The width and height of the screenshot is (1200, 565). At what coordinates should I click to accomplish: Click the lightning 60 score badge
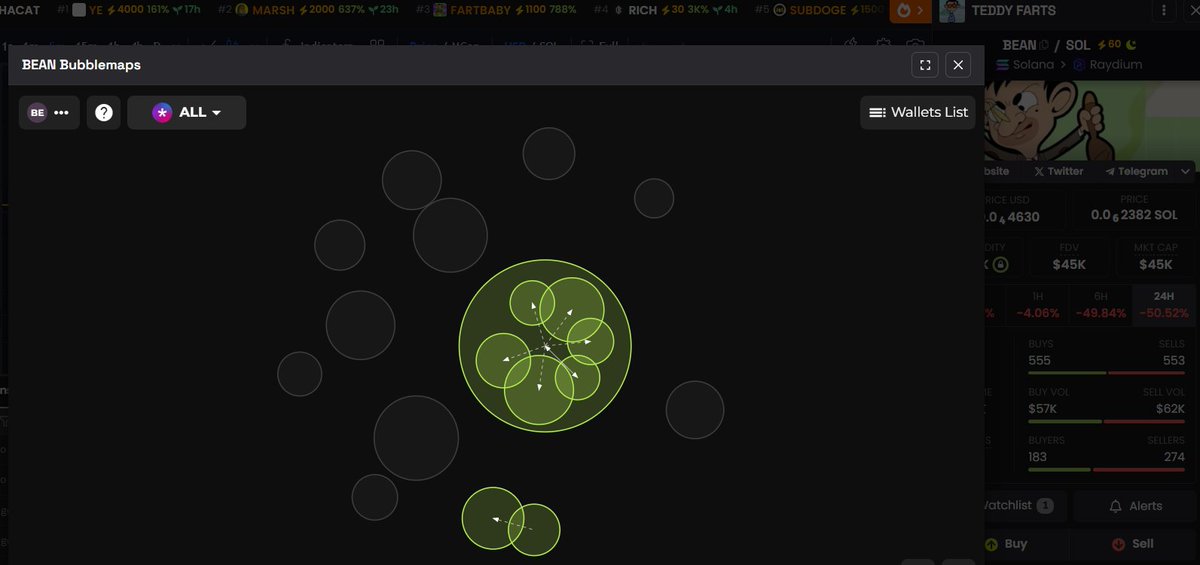1108,45
